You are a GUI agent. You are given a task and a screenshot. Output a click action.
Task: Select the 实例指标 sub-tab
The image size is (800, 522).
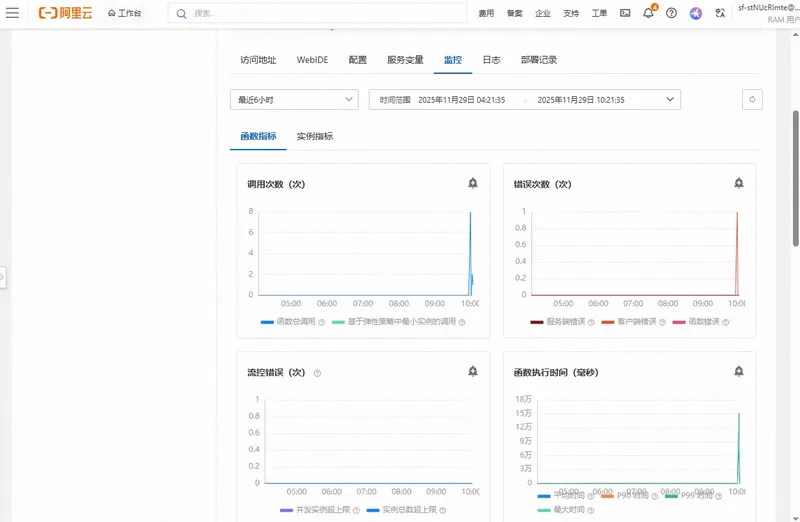(315, 136)
